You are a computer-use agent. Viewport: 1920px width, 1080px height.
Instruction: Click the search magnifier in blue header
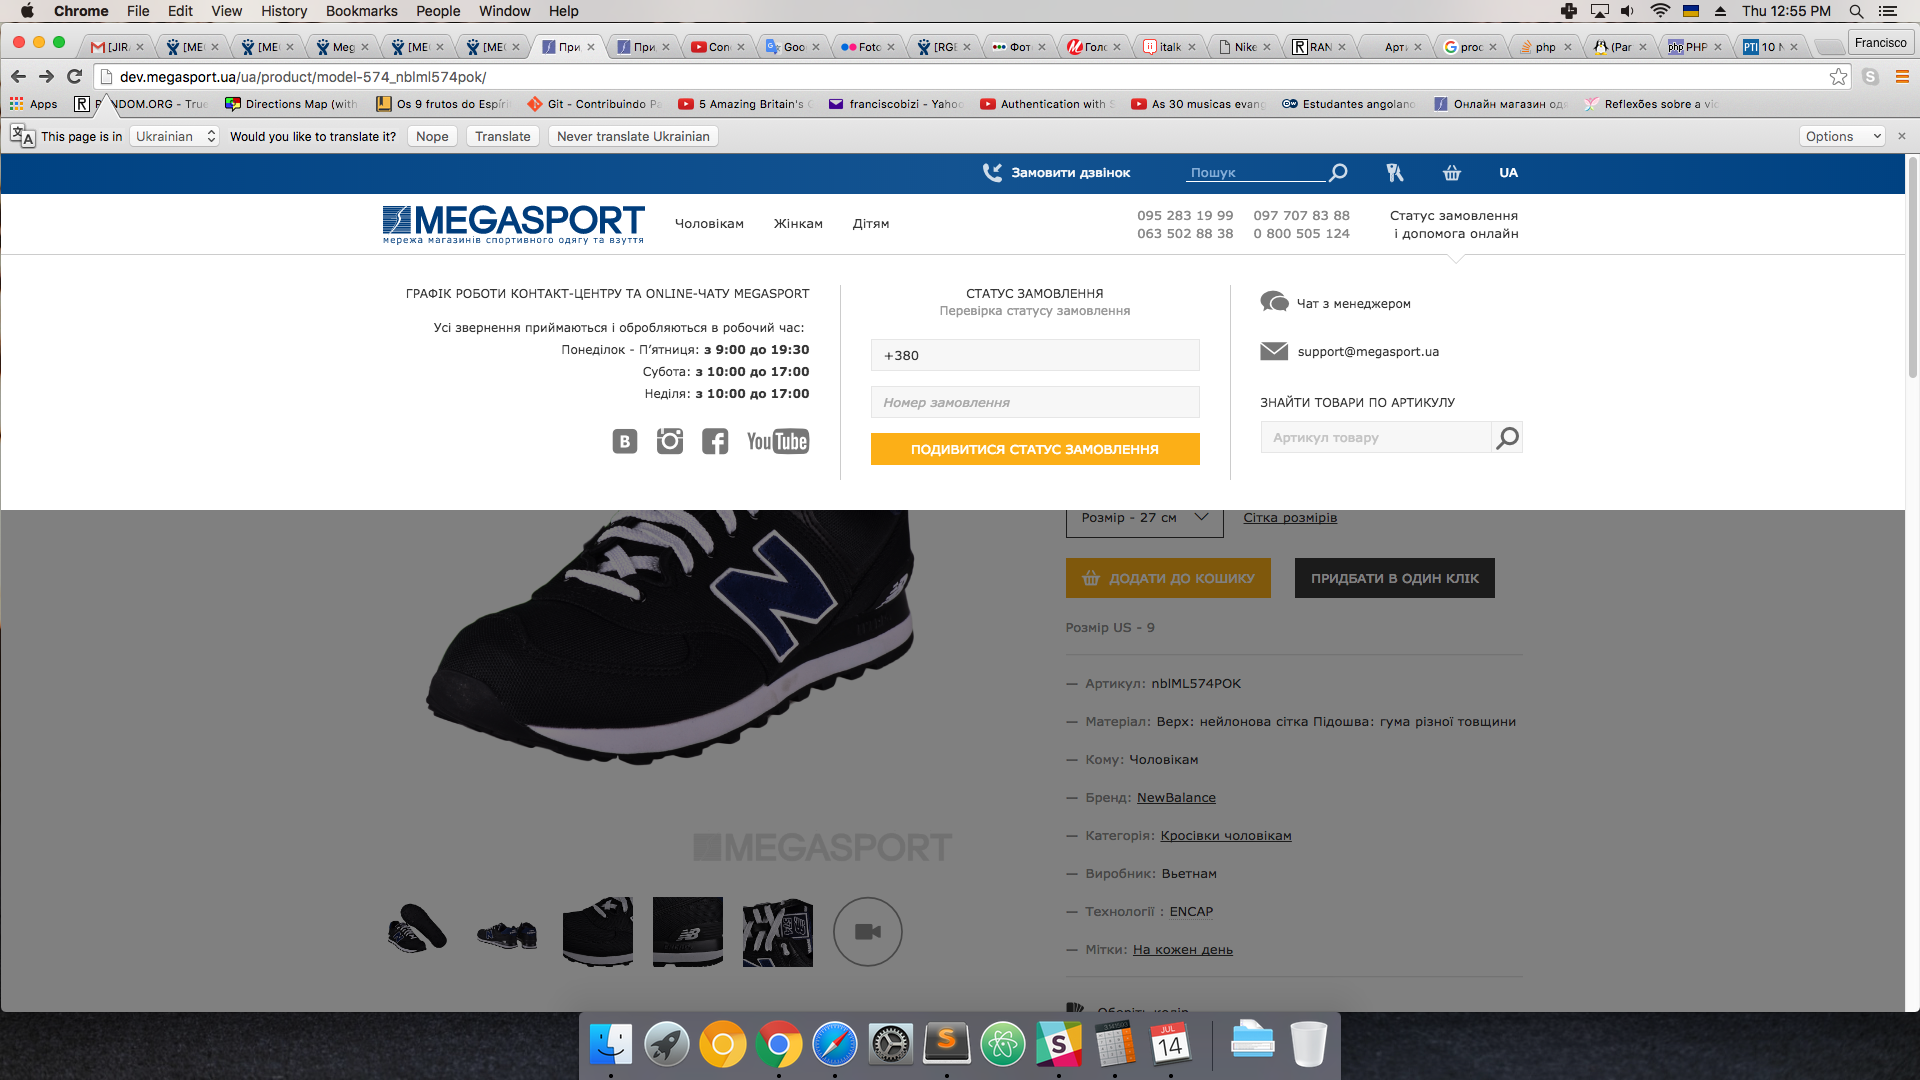pos(1338,173)
